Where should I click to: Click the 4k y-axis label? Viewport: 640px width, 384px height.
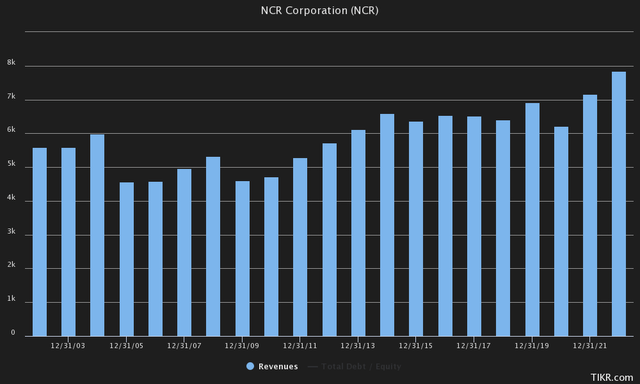point(11,198)
